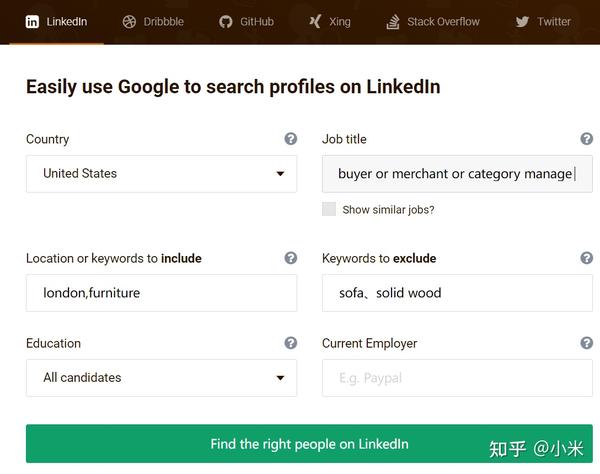Image resolution: width=600 pixels, height=474 pixels.
Task: Click the location keywords field with london,furniture
Action: 161,293
